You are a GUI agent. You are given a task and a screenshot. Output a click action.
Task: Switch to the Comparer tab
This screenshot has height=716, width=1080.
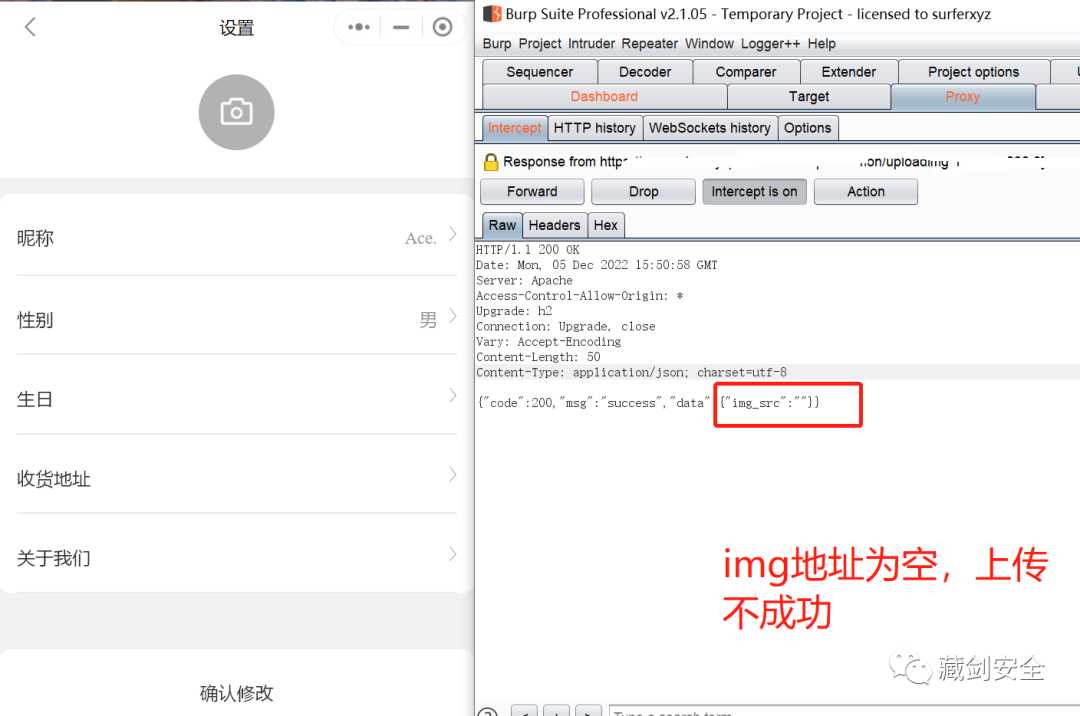pos(746,72)
